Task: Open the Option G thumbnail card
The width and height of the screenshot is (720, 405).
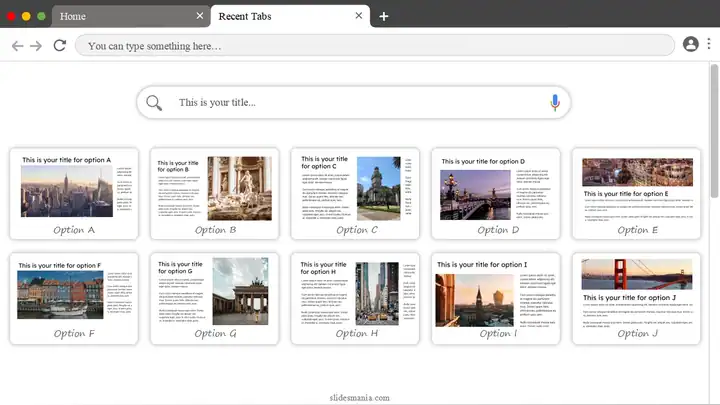Action: click(x=214, y=298)
